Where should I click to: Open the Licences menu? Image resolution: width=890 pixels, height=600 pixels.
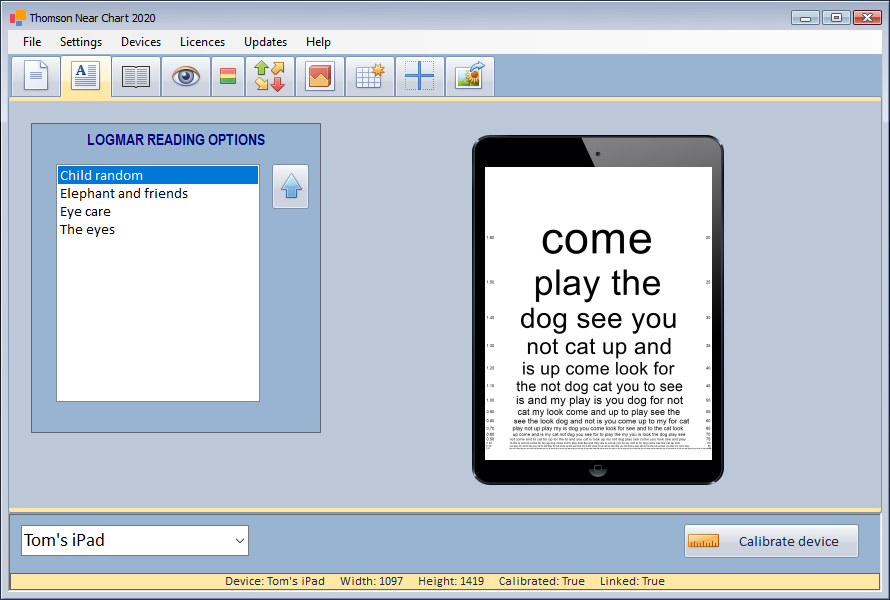[x=202, y=42]
